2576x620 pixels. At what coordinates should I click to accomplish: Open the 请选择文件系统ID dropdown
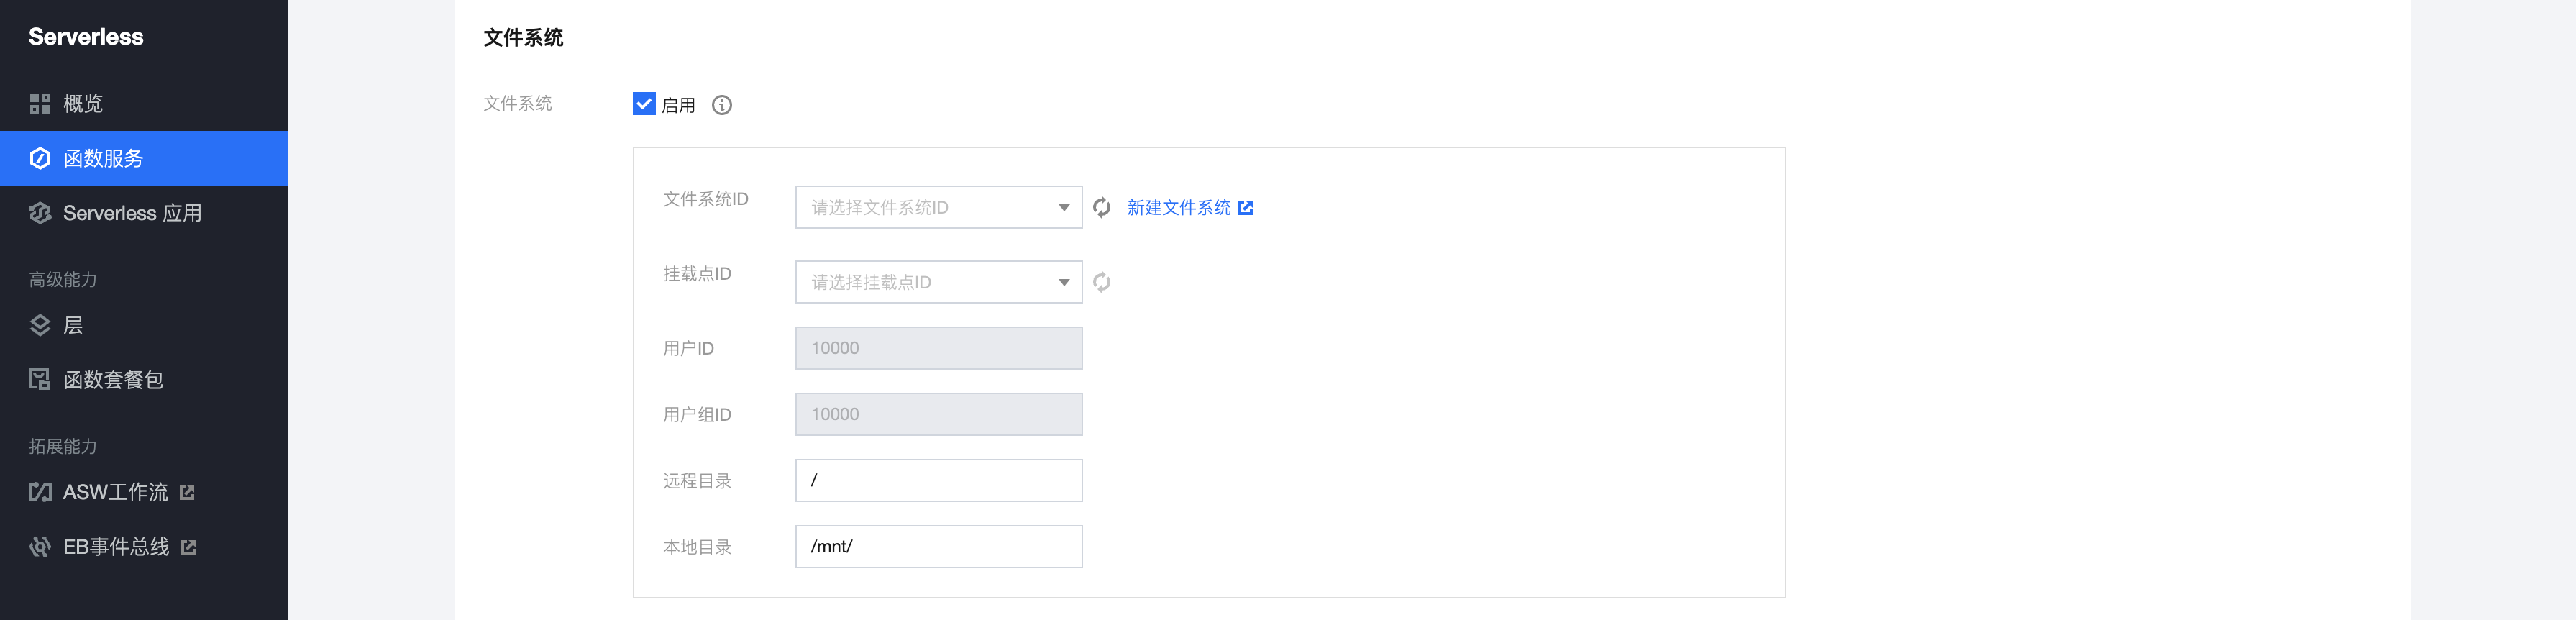click(x=939, y=207)
